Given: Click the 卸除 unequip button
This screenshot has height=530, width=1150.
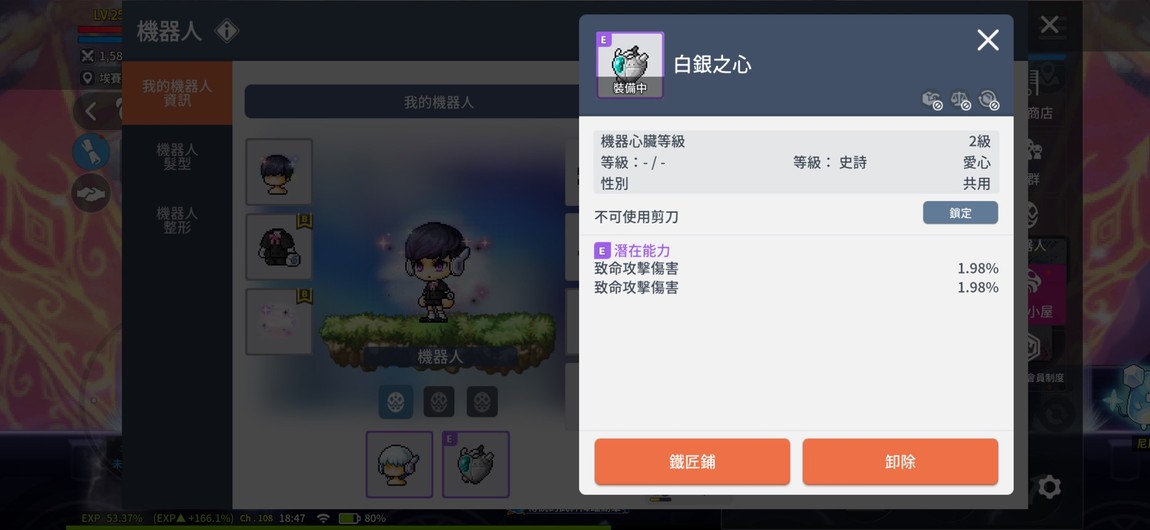Looking at the screenshot, I should (900, 462).
